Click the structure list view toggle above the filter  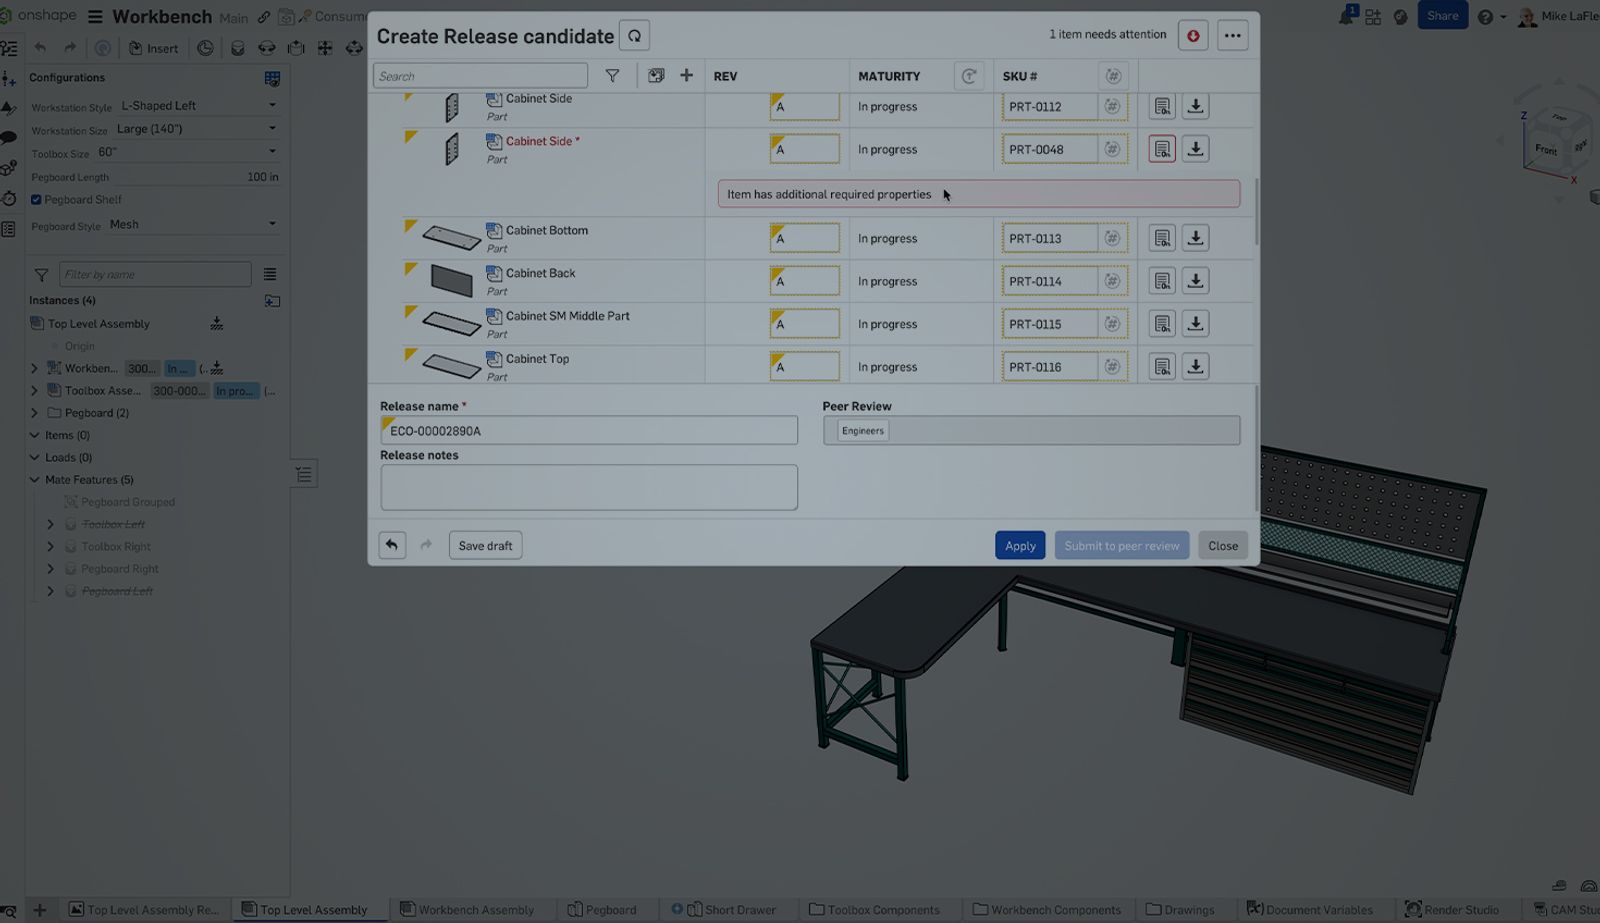268,274
